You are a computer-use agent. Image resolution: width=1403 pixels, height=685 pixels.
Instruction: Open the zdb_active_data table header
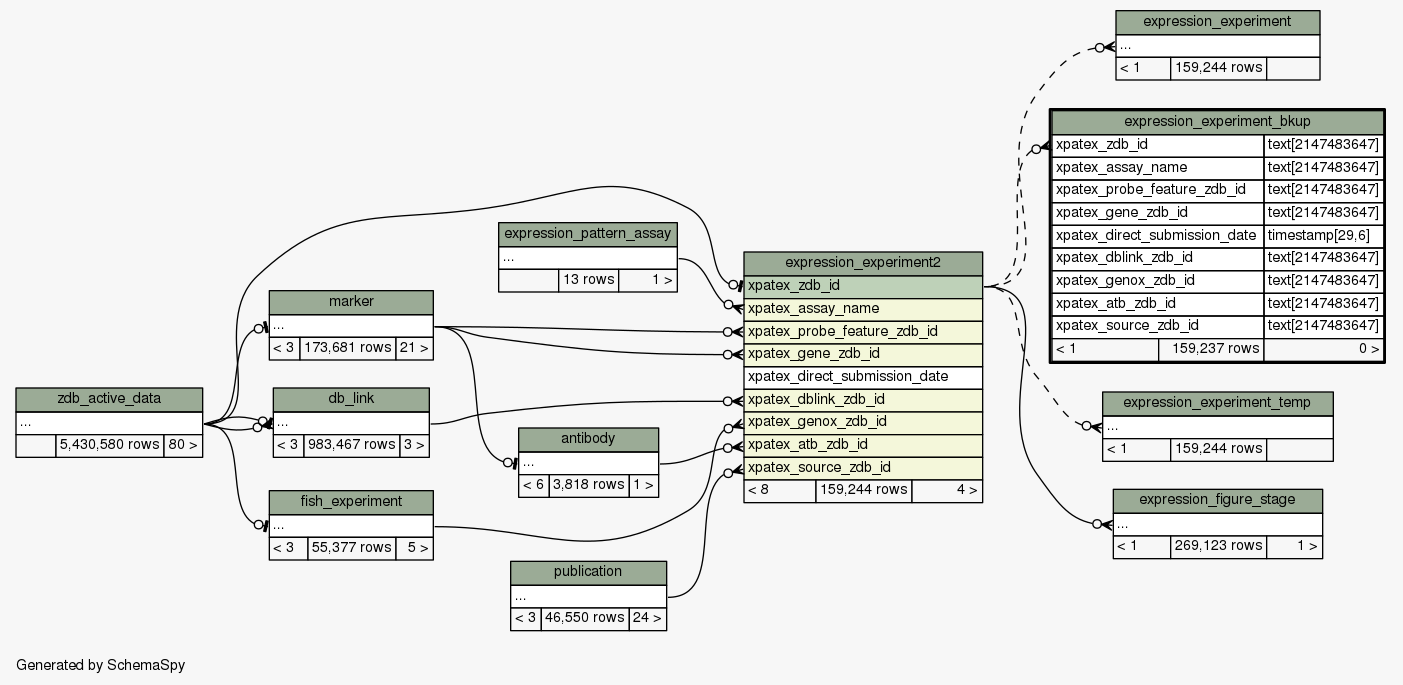(x=109, y=399)
